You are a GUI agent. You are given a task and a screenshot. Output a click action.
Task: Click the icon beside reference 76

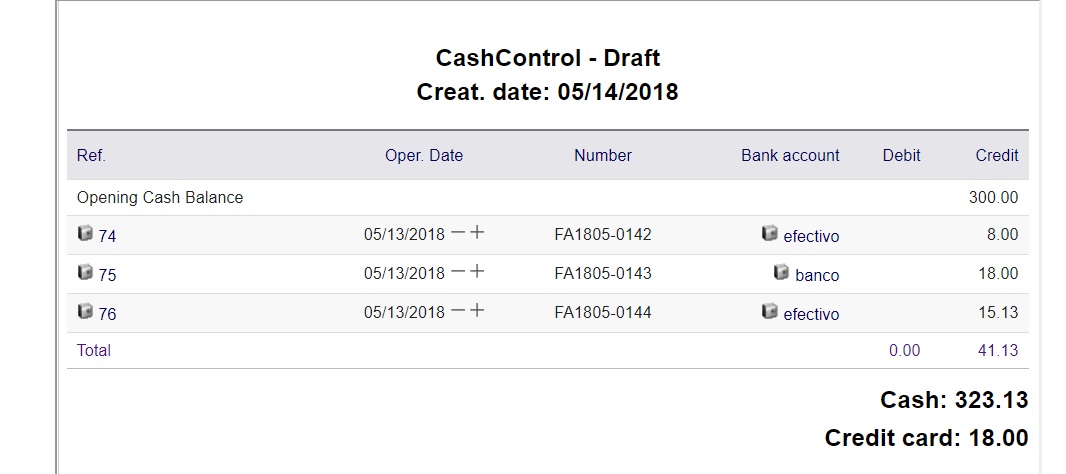85,311
